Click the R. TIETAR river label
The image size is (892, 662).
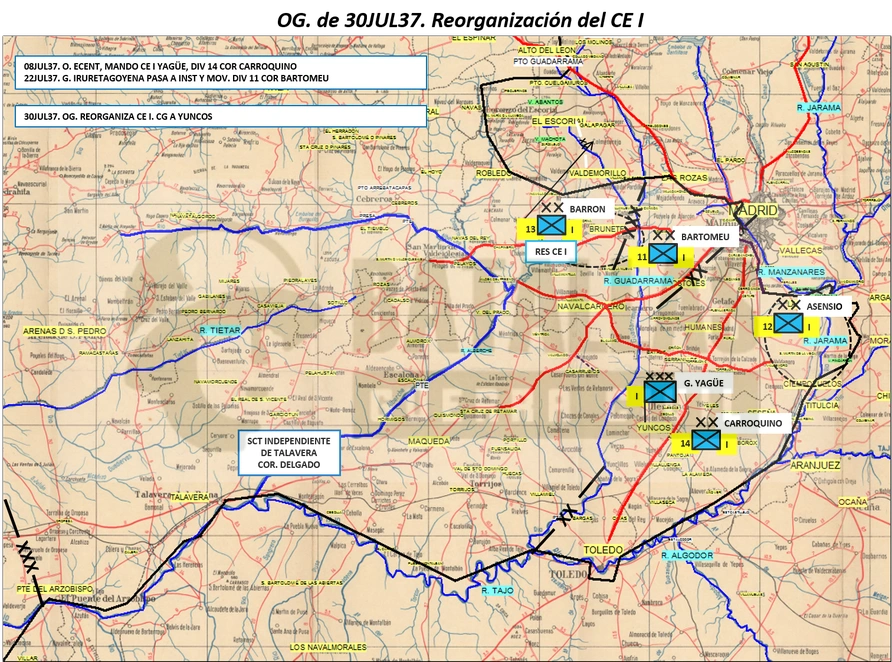click(x=220, y=330)
